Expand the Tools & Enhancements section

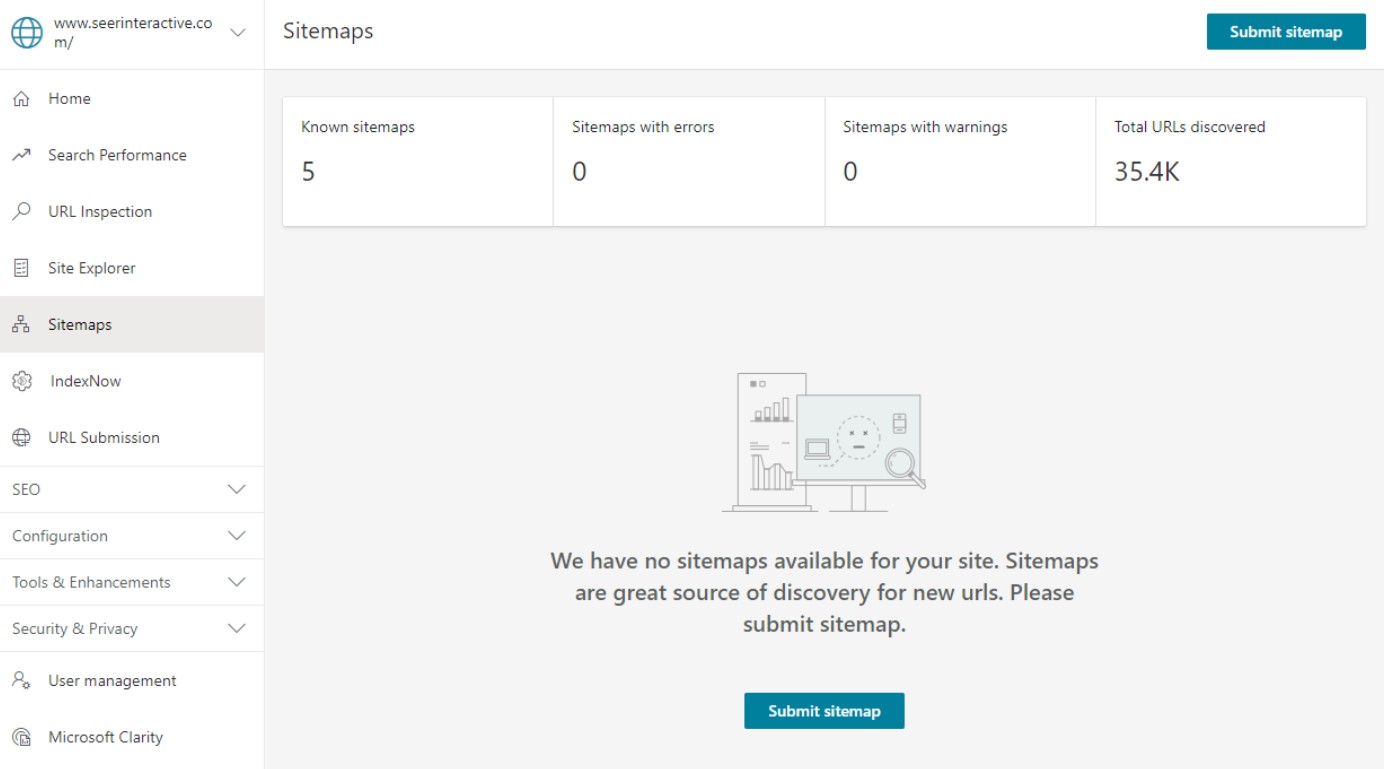click(236, 582)
